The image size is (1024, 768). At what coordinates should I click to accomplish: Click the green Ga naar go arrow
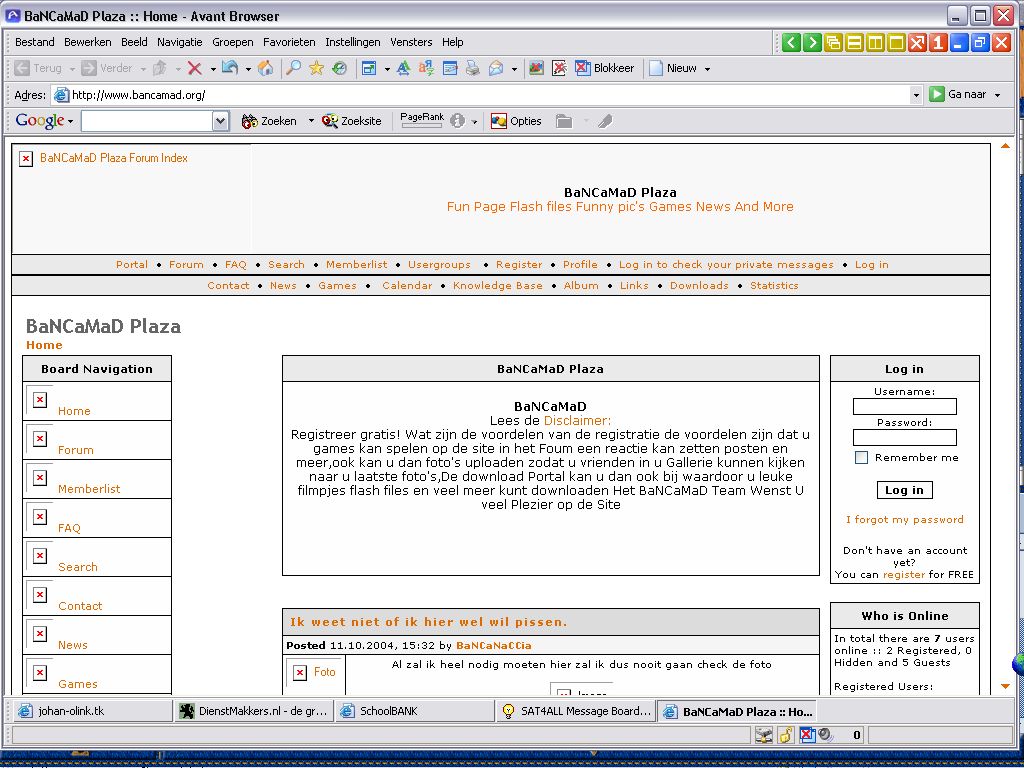pyautogui.click(x=936, y=94)
